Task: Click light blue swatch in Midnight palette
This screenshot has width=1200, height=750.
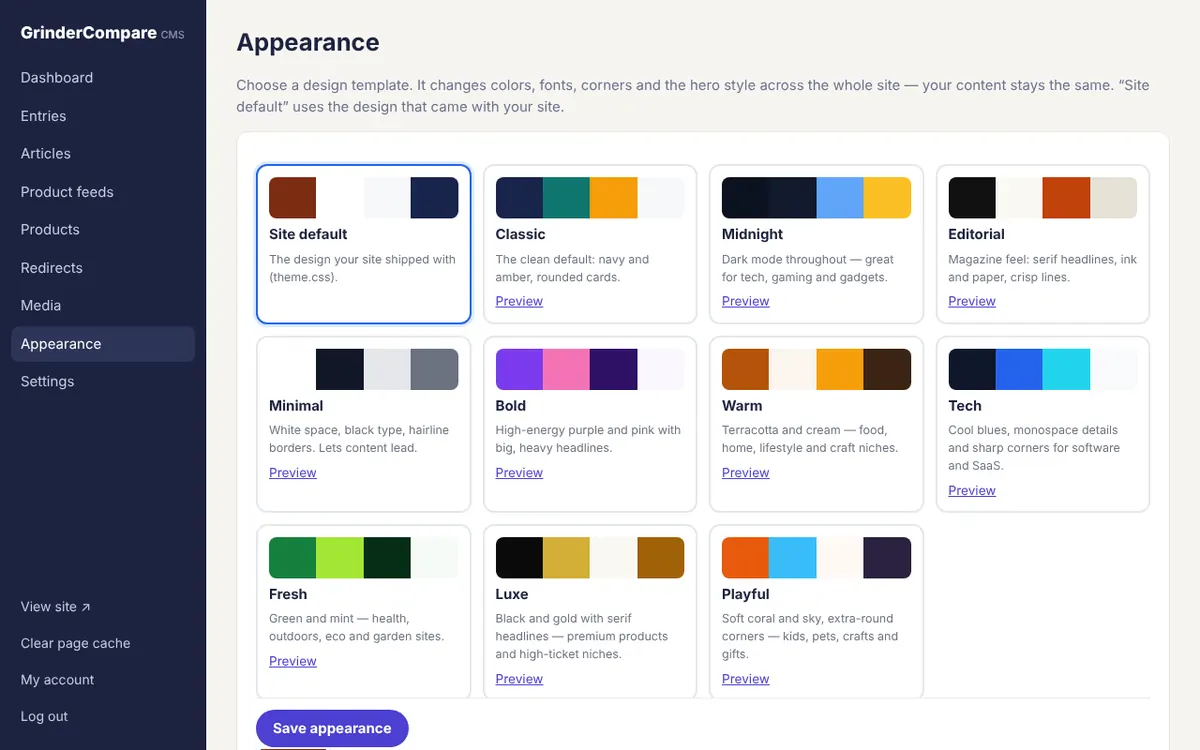Action: point(840,198)
